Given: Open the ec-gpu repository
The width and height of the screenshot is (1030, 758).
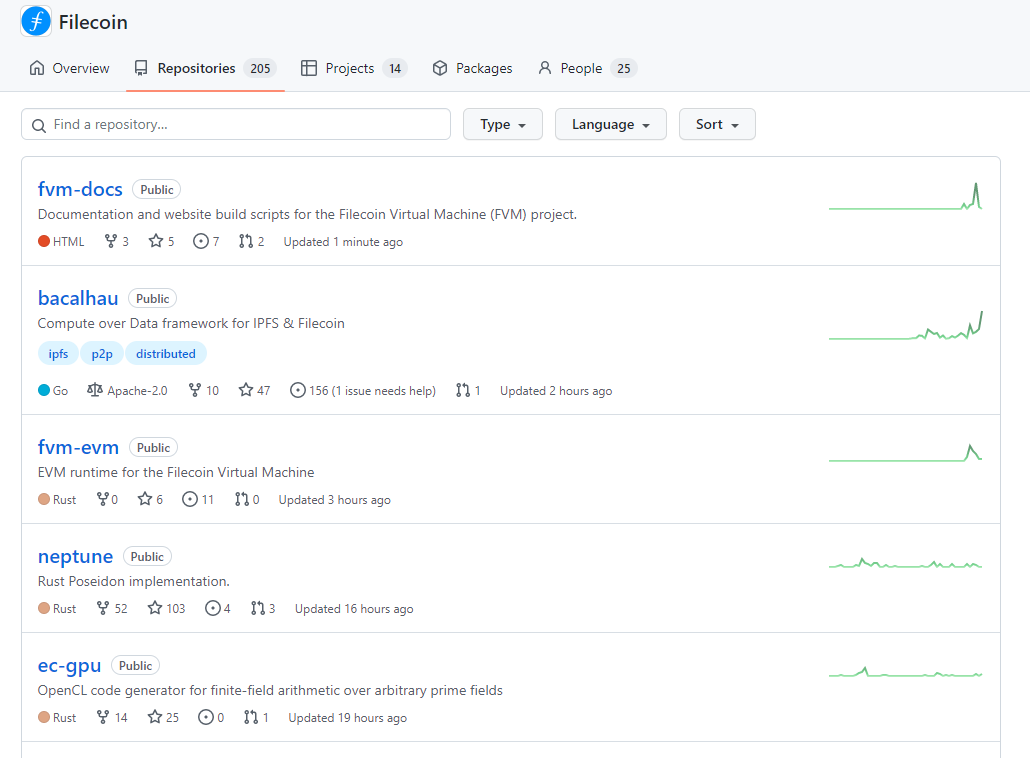Looking at the screenshot, I should (70, 665).
